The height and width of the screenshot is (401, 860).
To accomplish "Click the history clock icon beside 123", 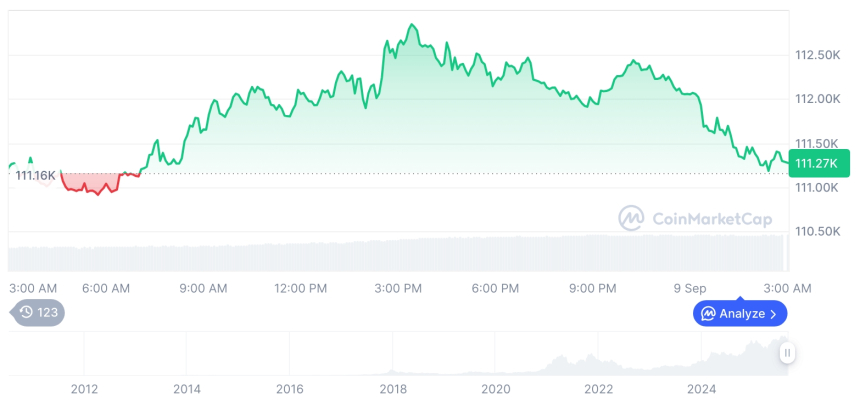I will 27,313.
